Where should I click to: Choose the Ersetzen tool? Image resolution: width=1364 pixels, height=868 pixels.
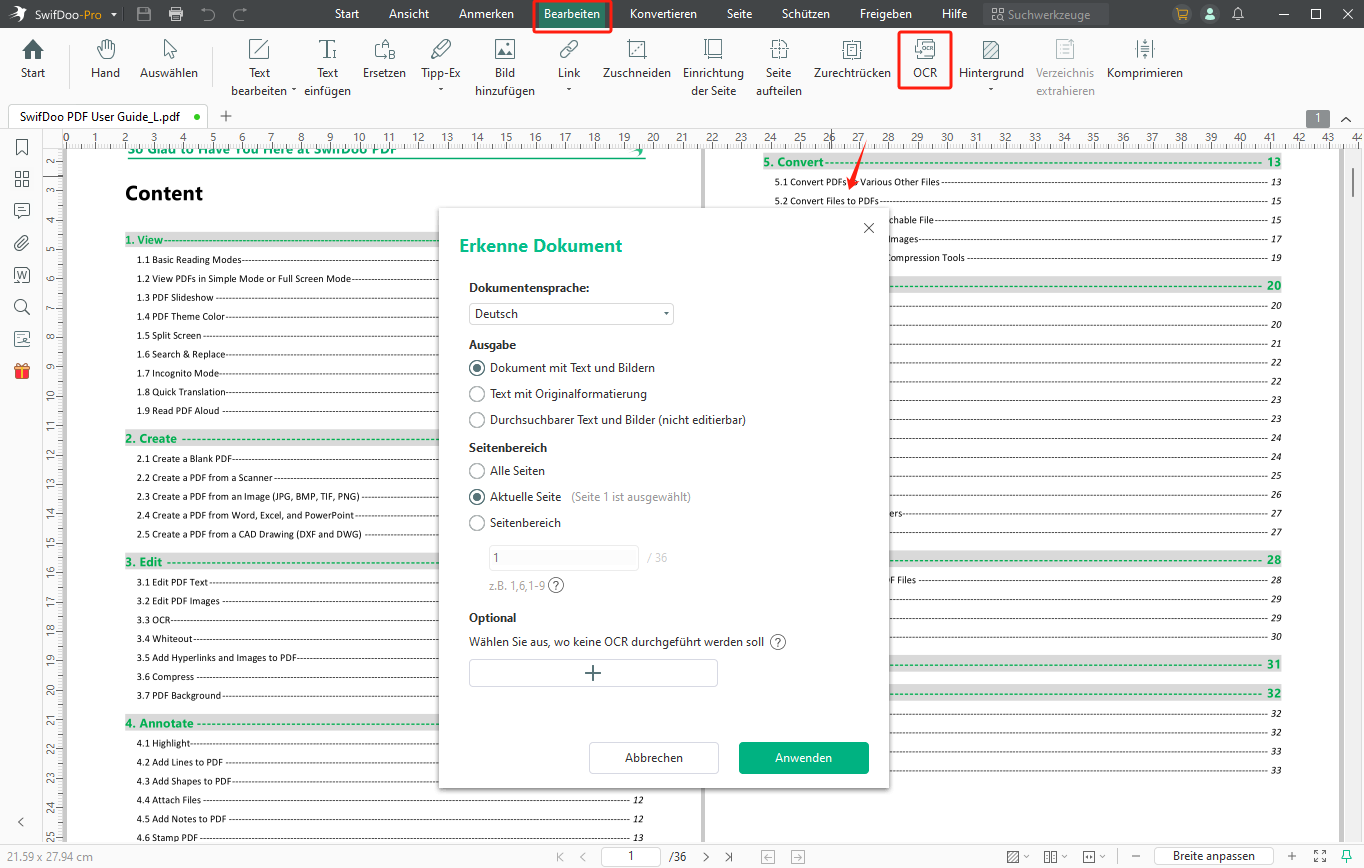click(x=384, y=59)
